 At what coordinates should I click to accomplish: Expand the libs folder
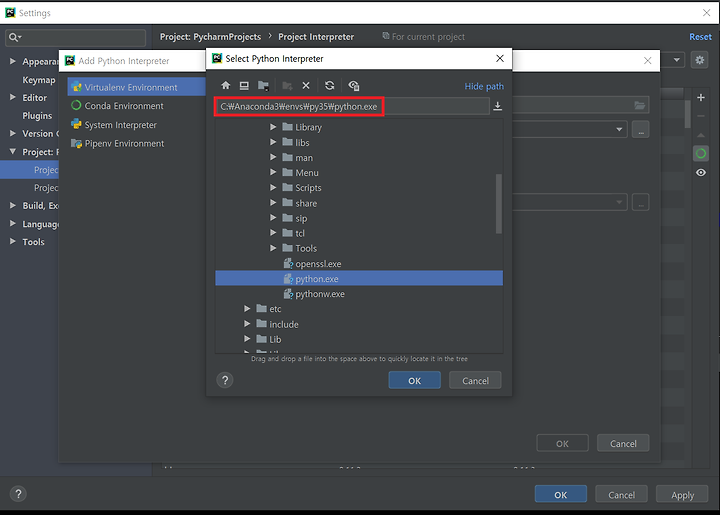pyautogui.click(x=273, y=142)
